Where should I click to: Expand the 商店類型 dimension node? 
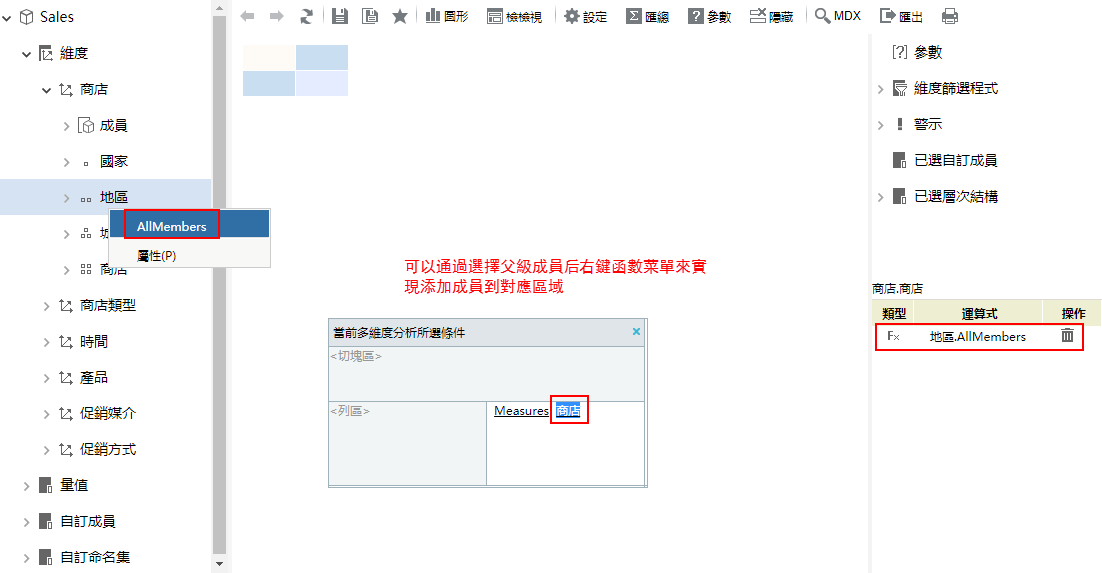tap(47, 305)
